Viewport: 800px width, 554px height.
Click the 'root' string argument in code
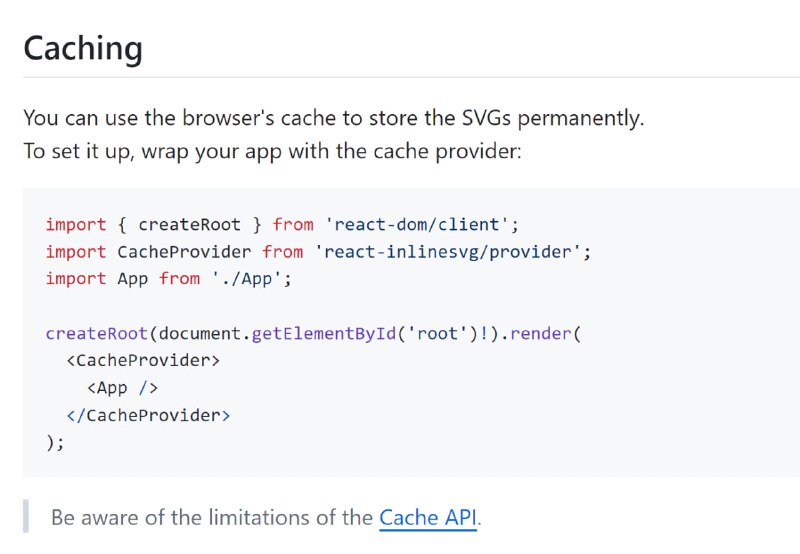click(x=438, y=333)
